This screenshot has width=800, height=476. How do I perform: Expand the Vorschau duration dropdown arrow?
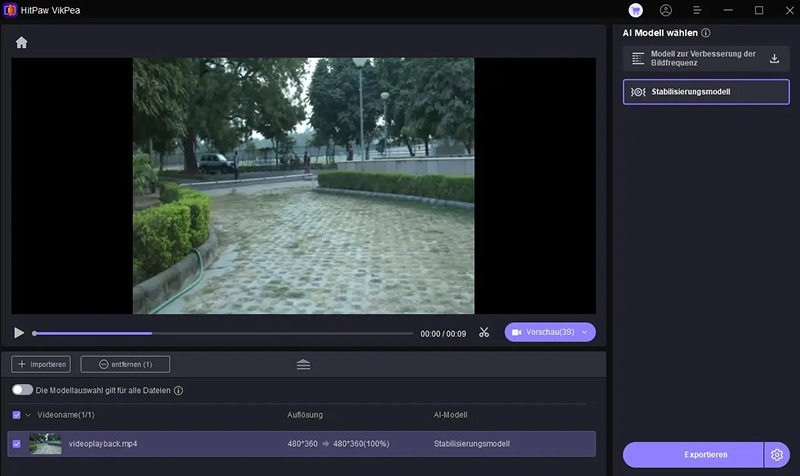(x=584, y=332)
